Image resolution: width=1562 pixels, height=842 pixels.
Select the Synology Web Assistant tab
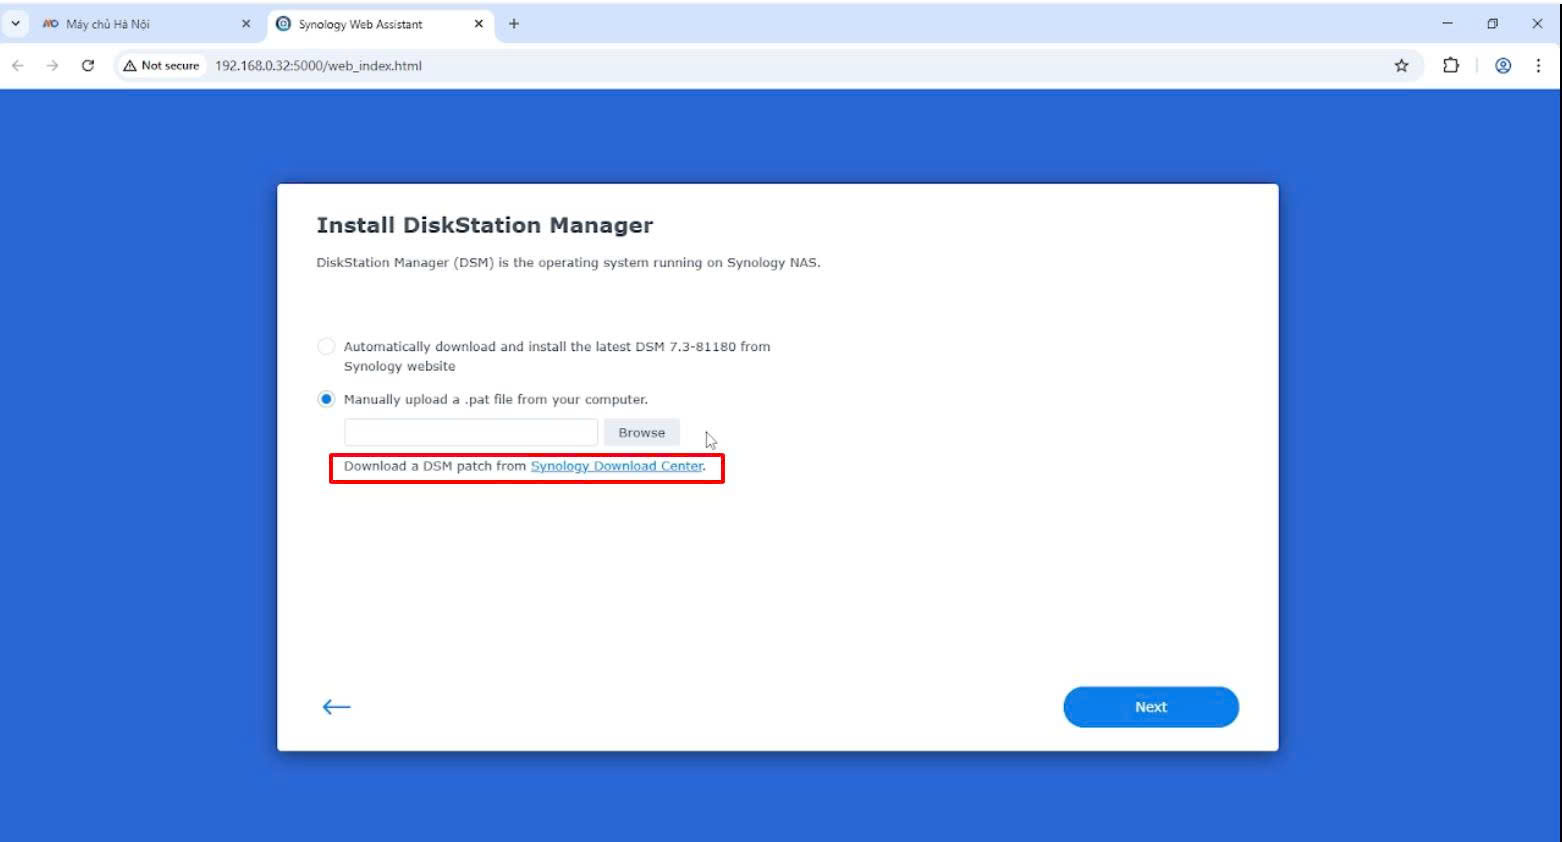tap(370, 24)
